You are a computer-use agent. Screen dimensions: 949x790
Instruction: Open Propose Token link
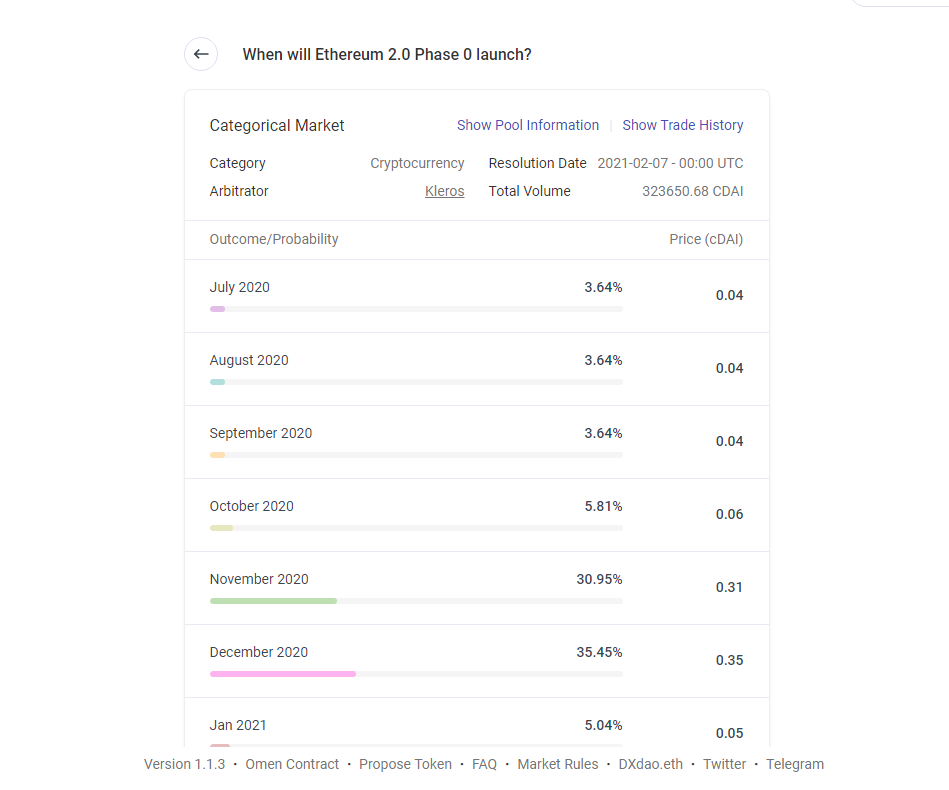405,764
